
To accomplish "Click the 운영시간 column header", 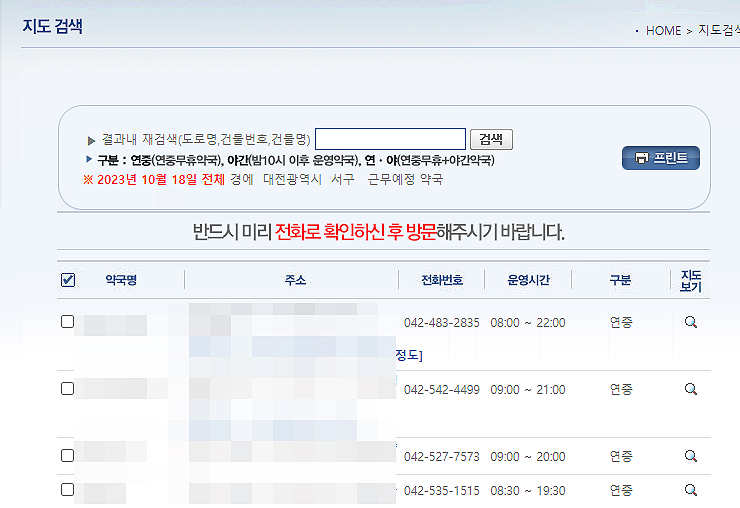I will pyautogui.click(x=529, y=280).
